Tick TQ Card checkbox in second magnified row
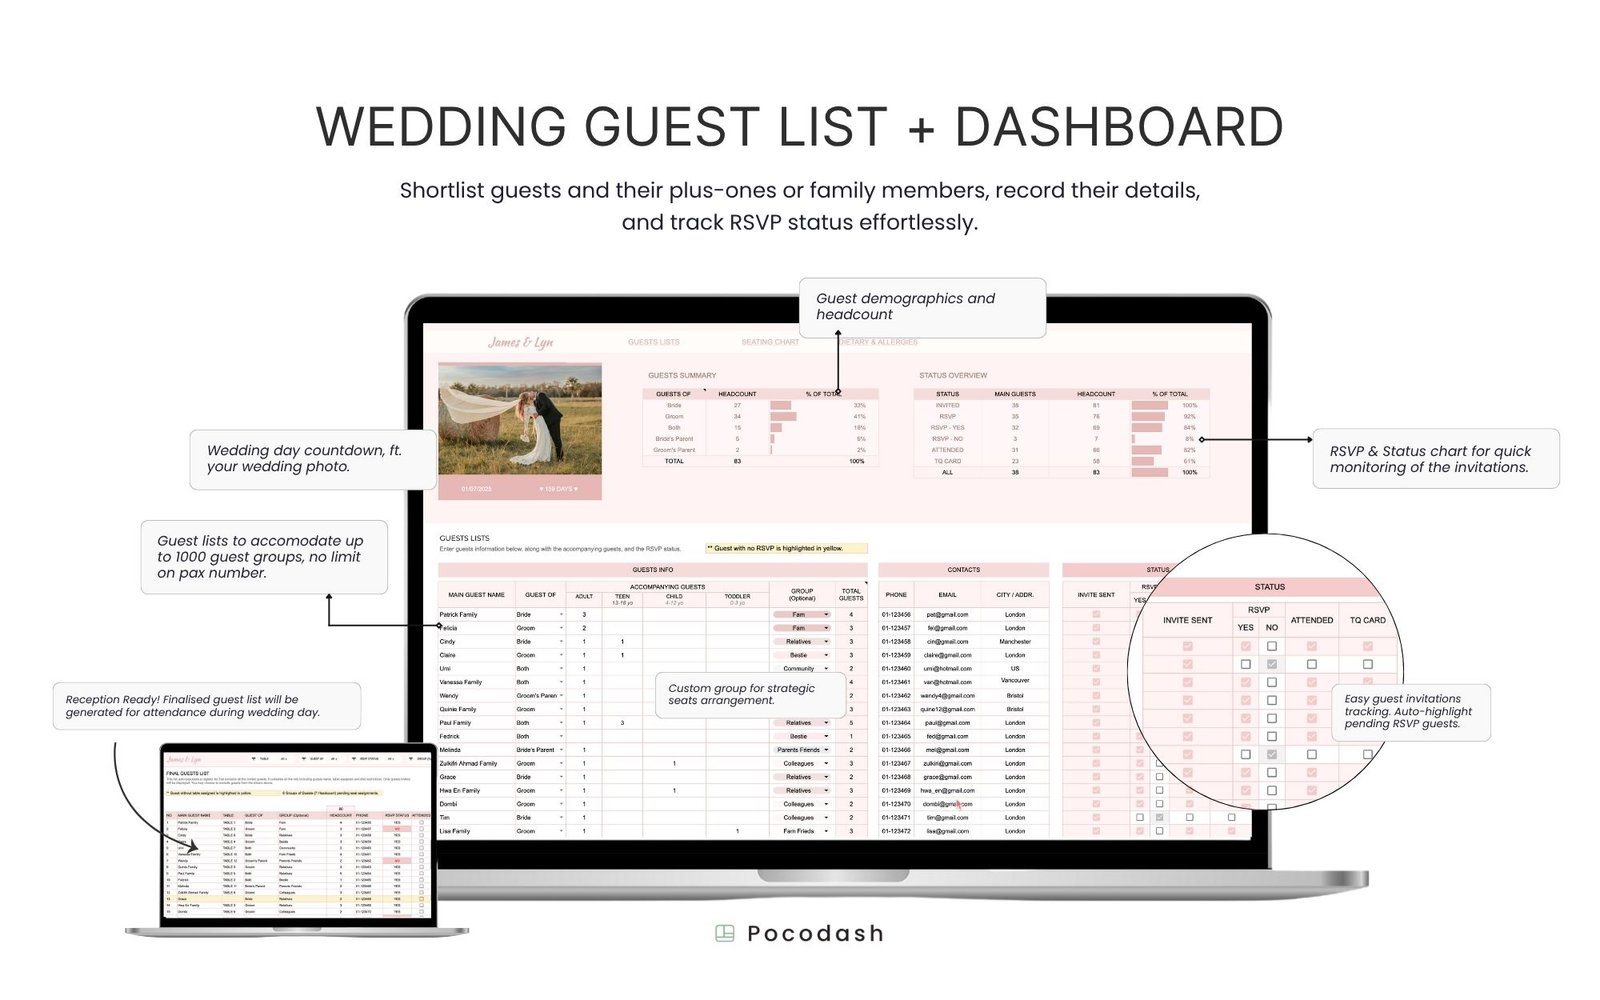Viewport: 1600px width, 1000px height. 1367,664
